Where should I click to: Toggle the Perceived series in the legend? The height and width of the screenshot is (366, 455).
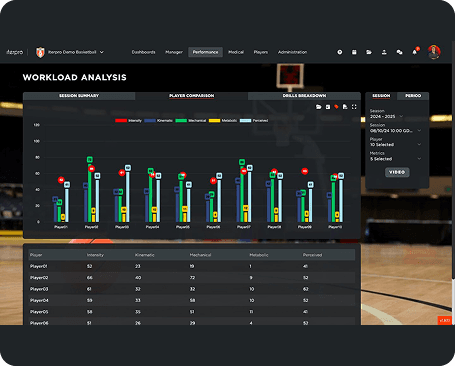point(254,121)
